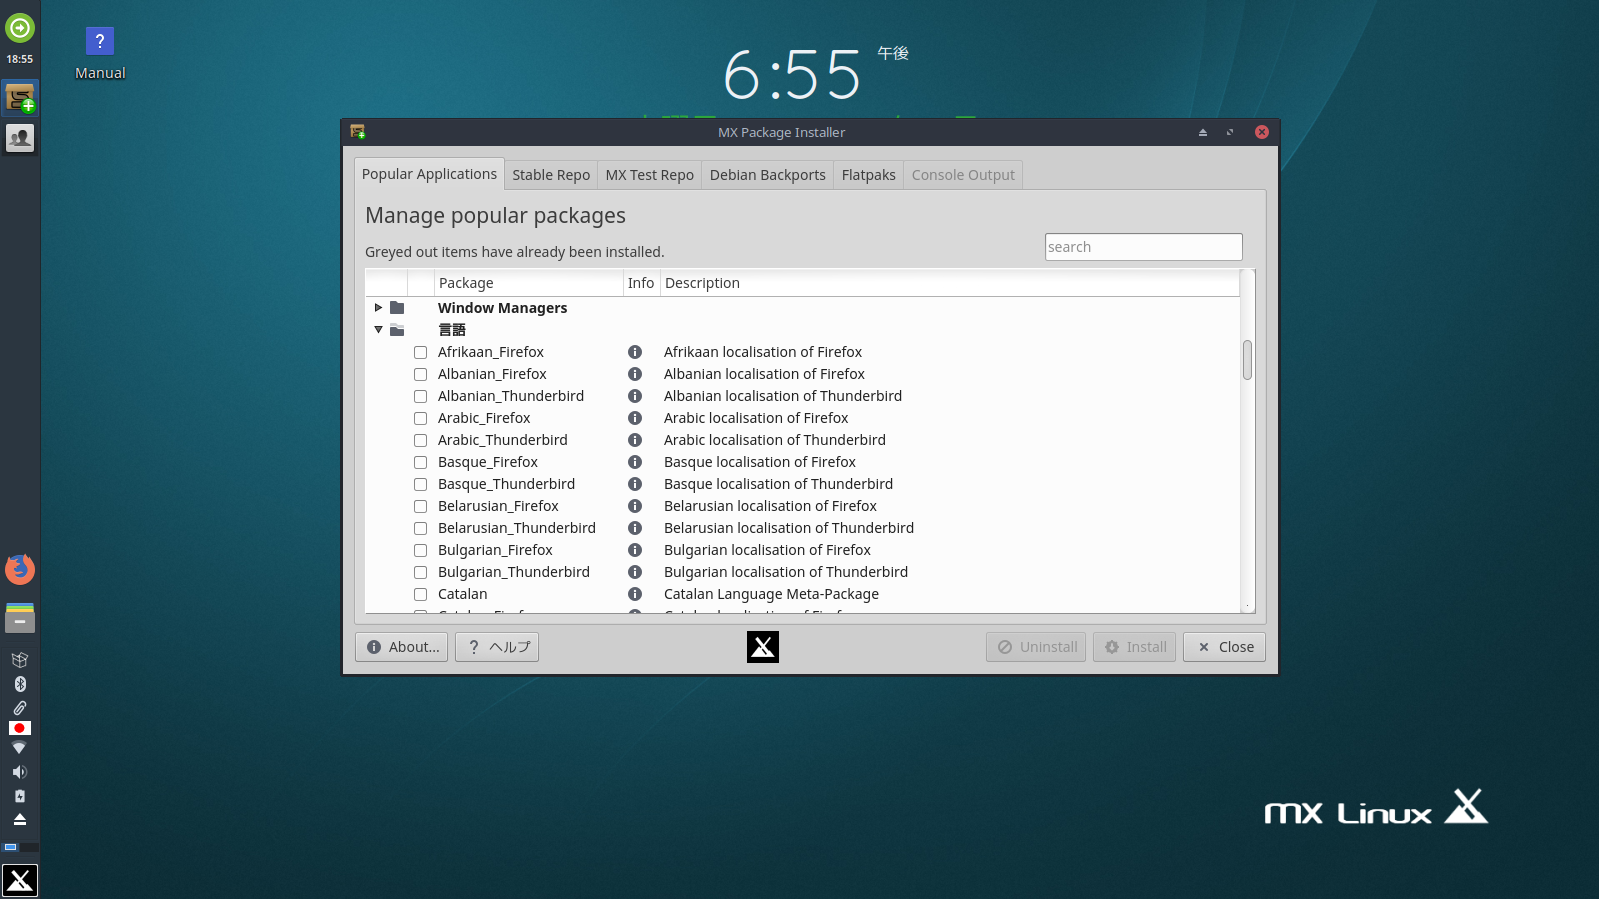Click the Console Output tab
1599x899 pixels.
(x=963, y=175)
